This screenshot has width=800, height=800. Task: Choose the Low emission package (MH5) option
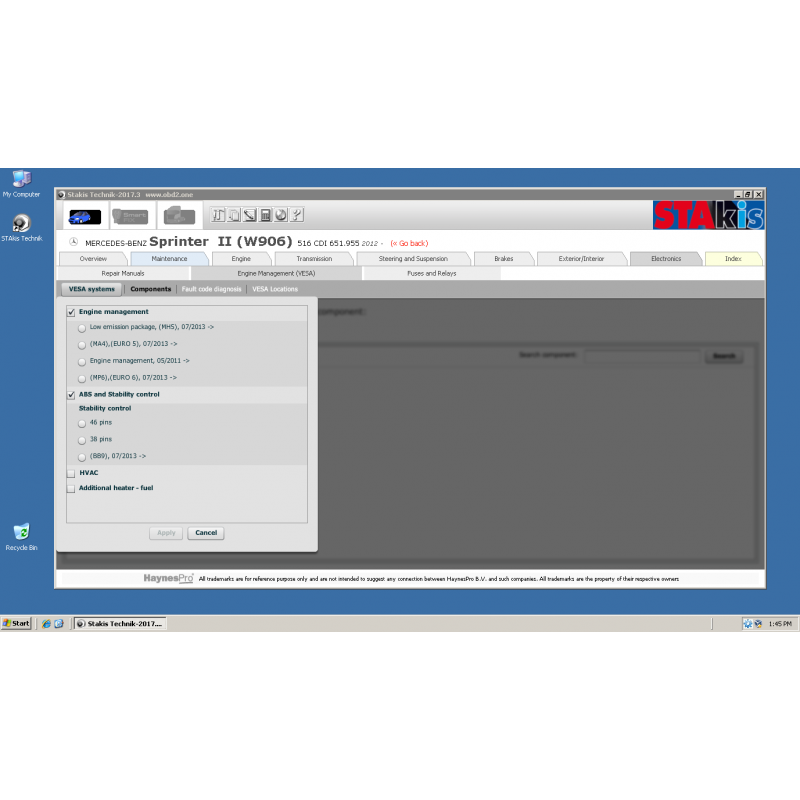click(x=82, y=326)
